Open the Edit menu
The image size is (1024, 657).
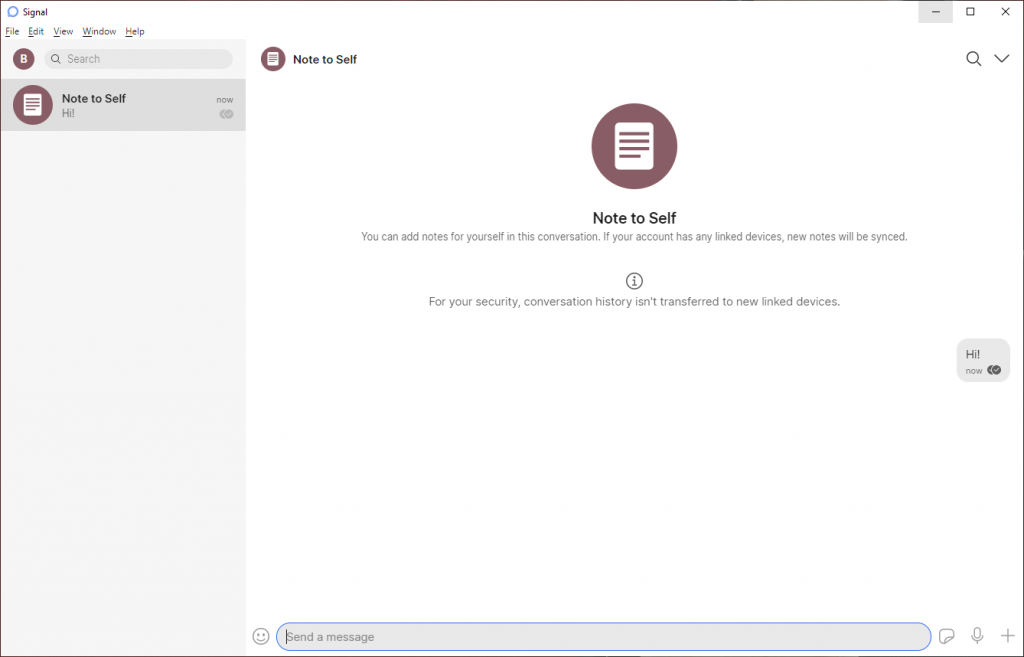click(36, 31)
